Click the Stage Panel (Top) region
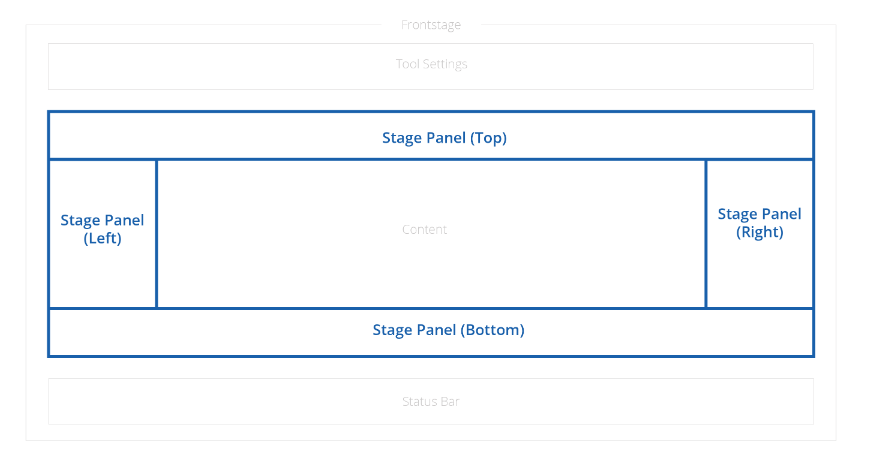870x462 pixels. (444, 138)
